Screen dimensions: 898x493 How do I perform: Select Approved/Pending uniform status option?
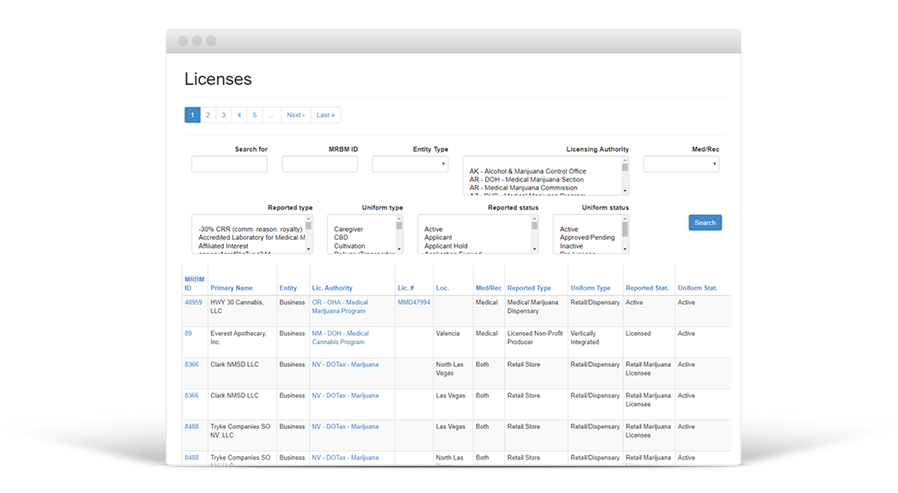[587, 237]
